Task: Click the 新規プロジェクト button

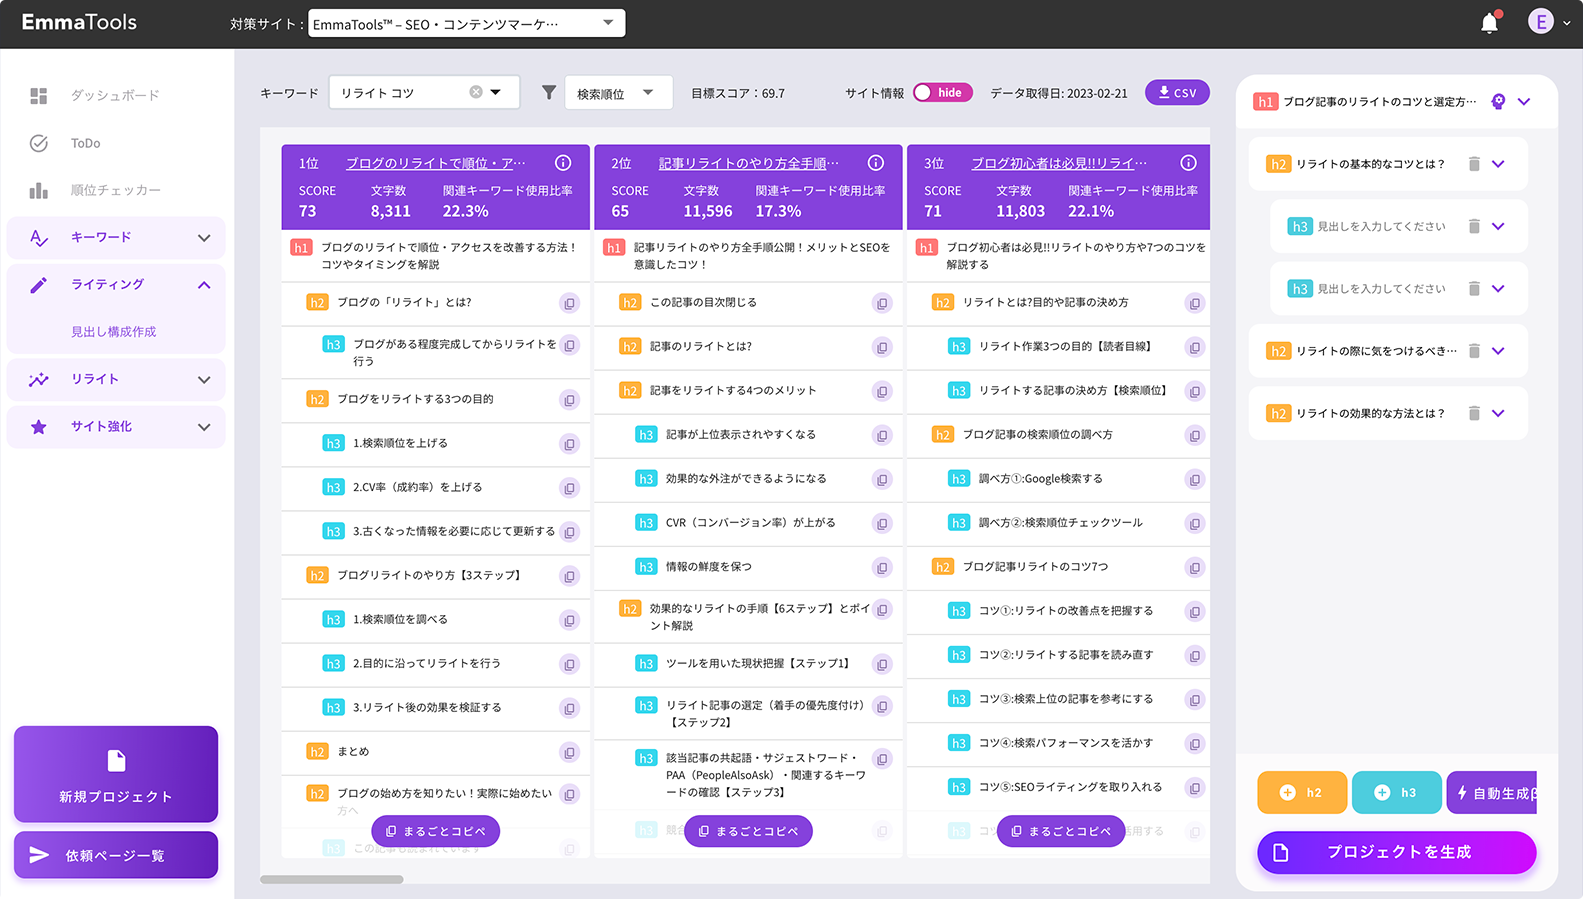Action: pyautogui.click(x=116, y=774)
